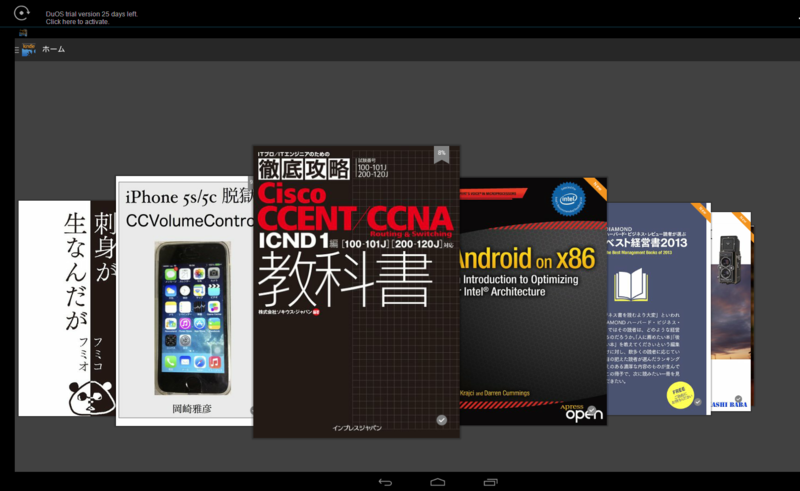800x491 pixels.
Task: Tap the Android Back navigation button
Action: click(385, 482)
